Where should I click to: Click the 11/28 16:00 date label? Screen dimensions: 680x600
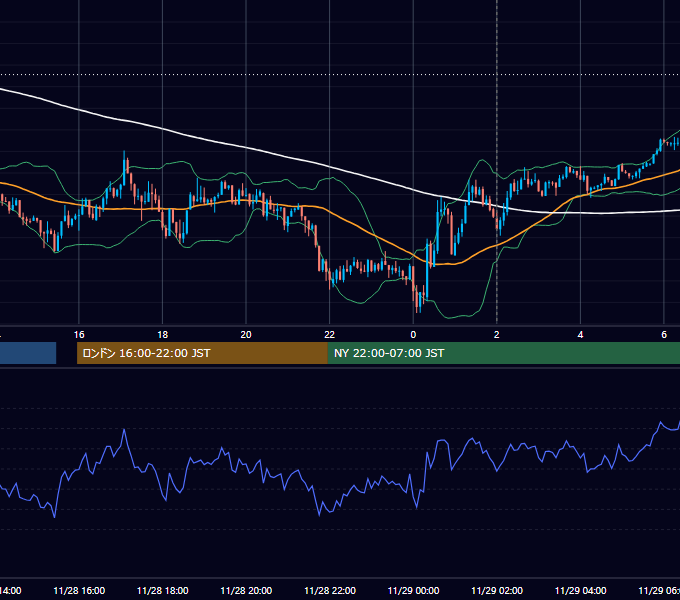click(79, 591)
